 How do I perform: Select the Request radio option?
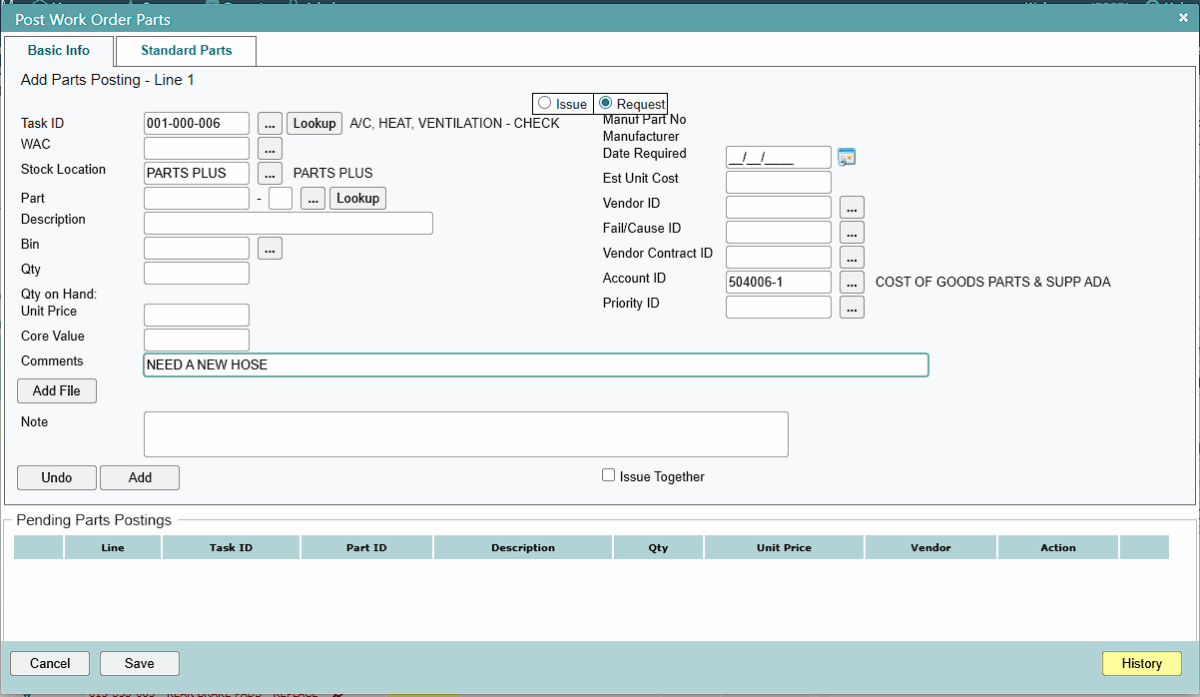point(605,103)
